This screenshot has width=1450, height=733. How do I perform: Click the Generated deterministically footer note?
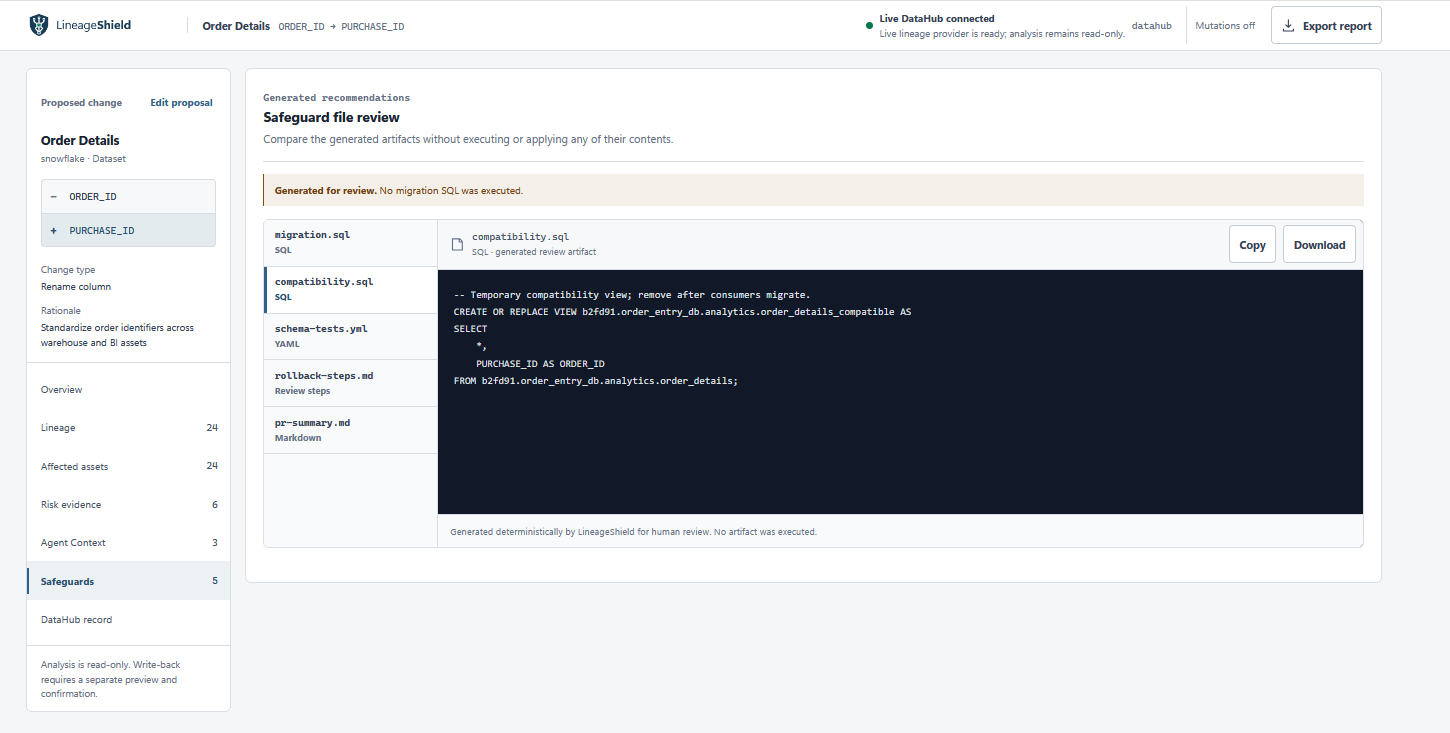point(633,532)
